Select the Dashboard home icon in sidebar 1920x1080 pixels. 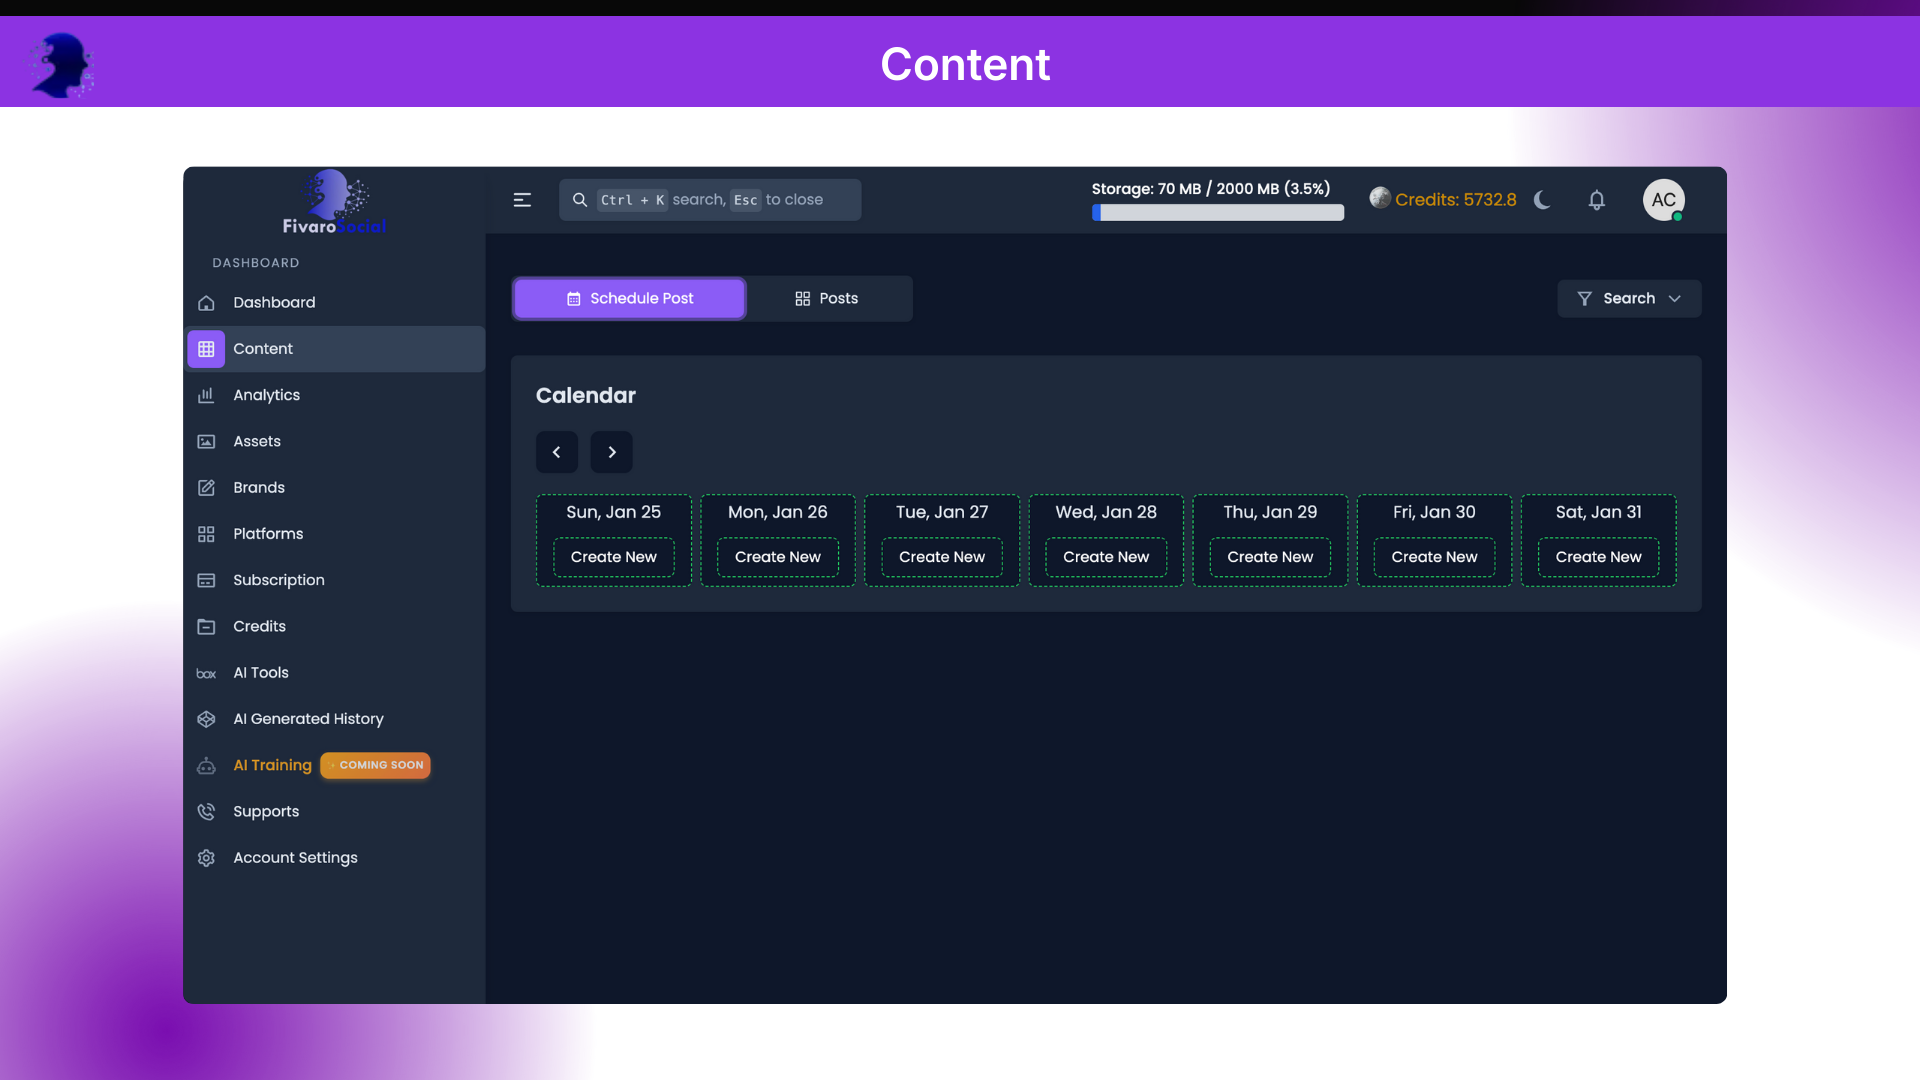[x=206, y=302]
